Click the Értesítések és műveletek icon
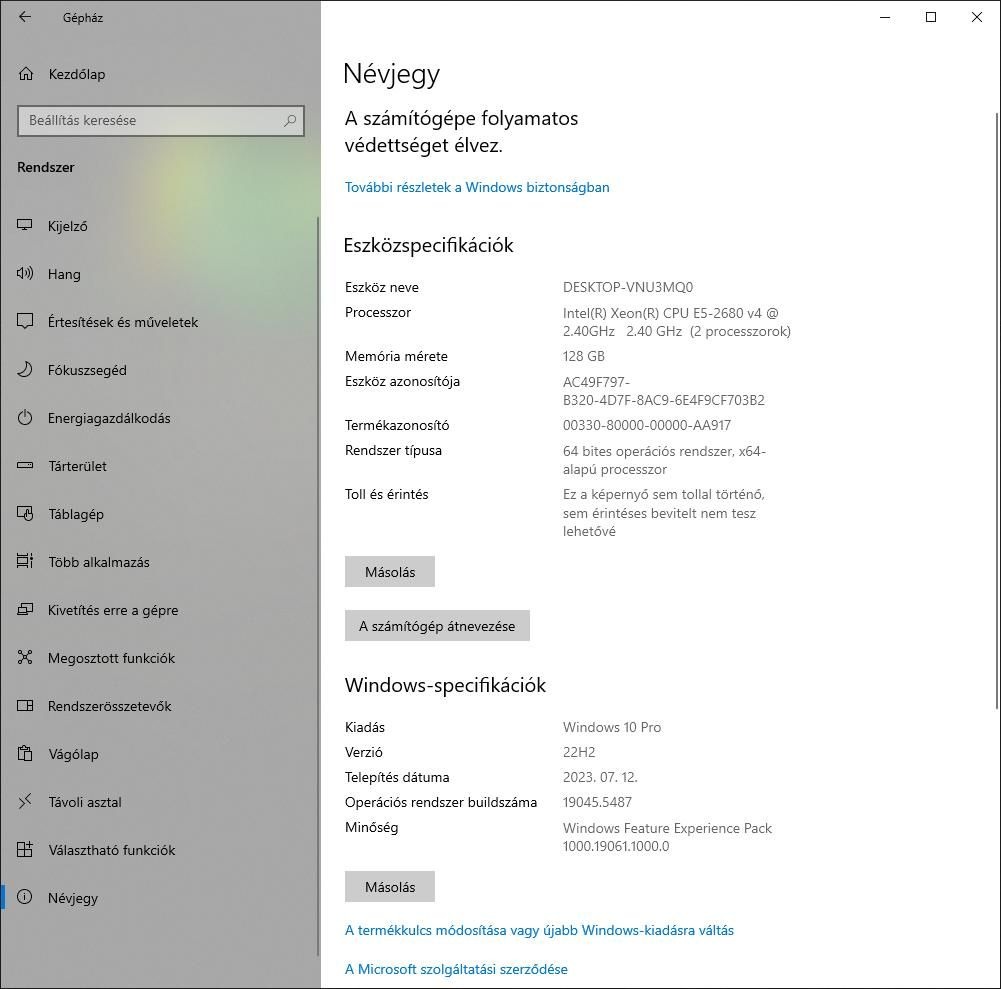Image resolution: width=1001 pixels, height=989 pixels. click(25, 321)
